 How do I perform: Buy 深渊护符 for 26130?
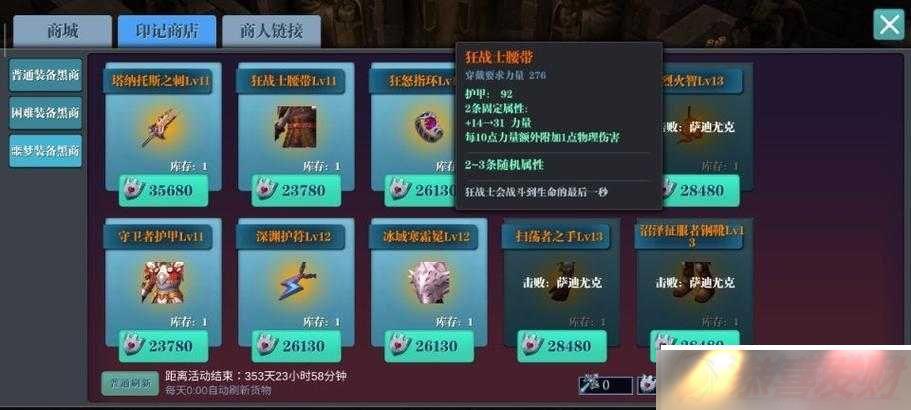[x=296, y=346]
